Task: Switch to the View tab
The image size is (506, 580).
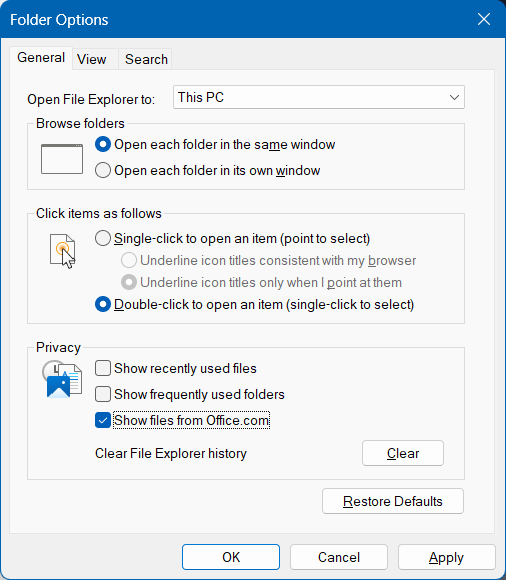Action: (x=95, y=59)
